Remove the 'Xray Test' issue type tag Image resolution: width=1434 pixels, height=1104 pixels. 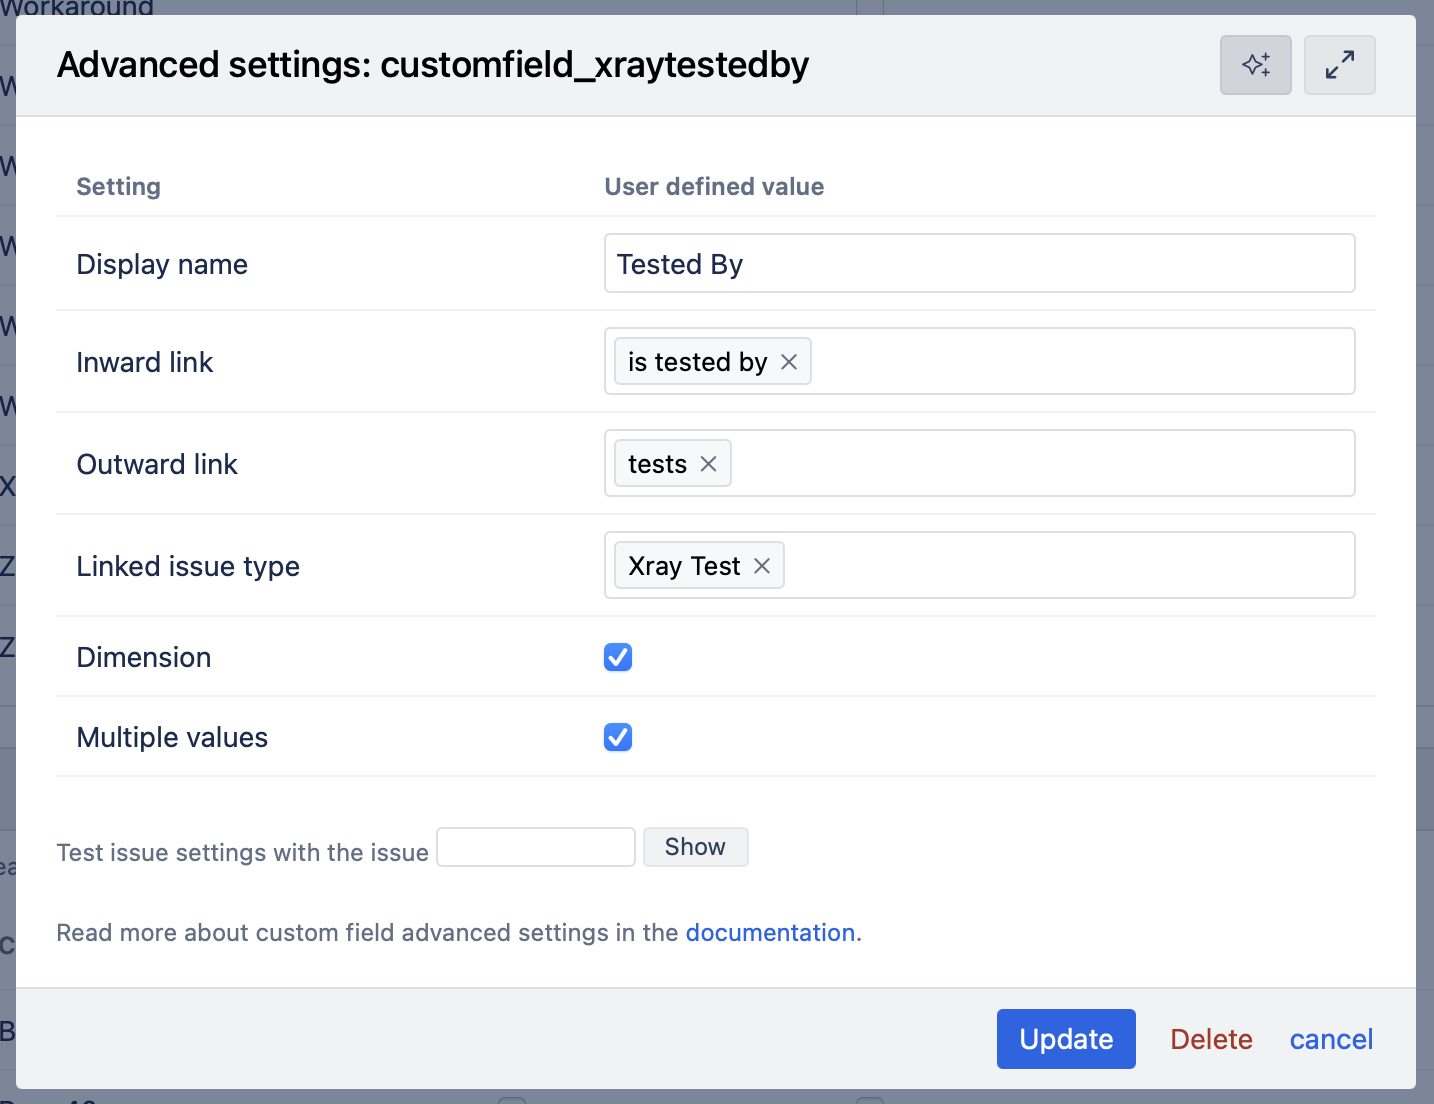[x=762, y=566]
